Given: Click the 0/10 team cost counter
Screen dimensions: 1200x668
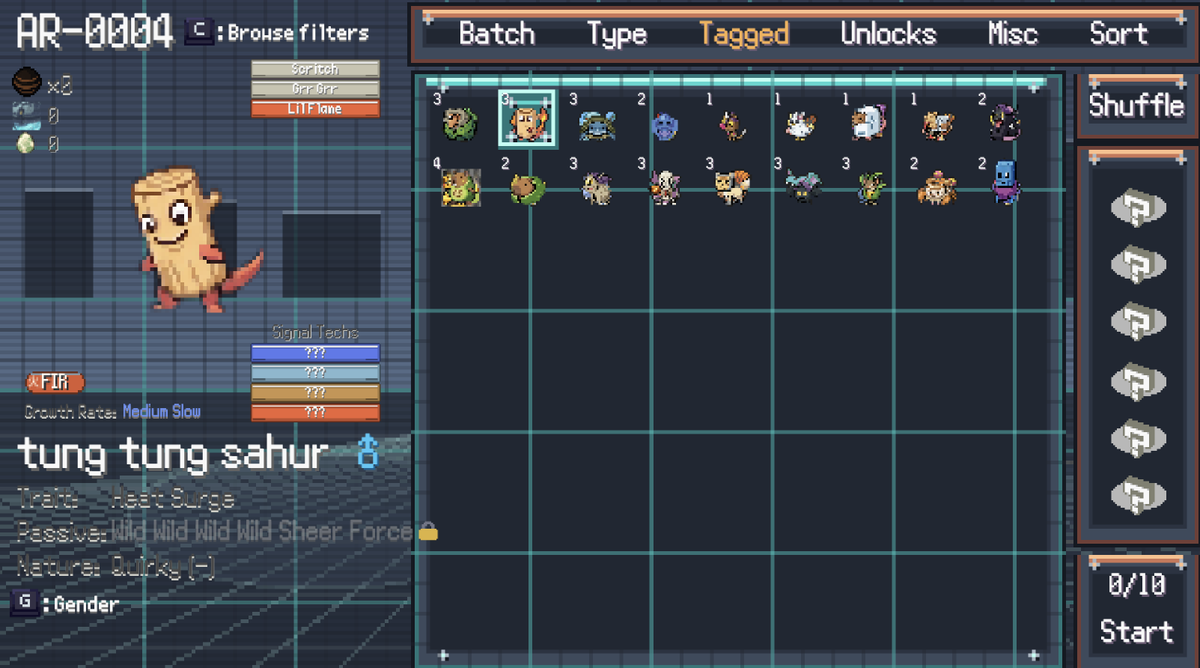Looking at the screenshot, I should (x=1137, y=585).
